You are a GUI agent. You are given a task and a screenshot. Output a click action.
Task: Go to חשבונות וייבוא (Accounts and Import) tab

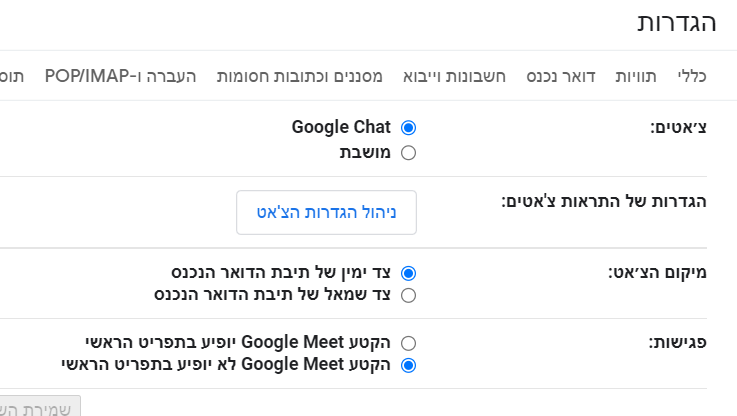click(455, 77)
